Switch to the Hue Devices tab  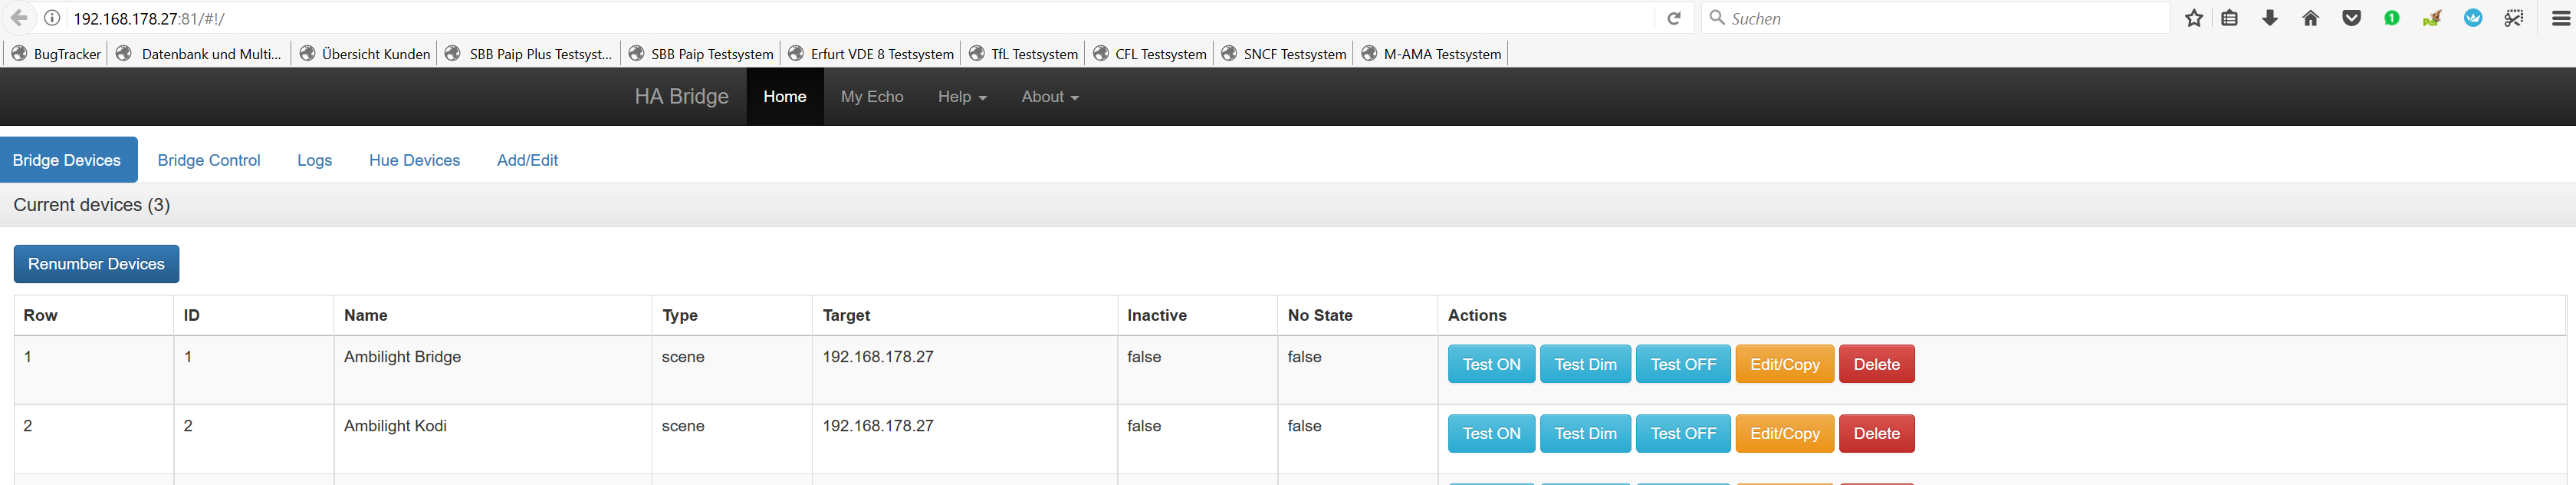[x=414, y=160]
